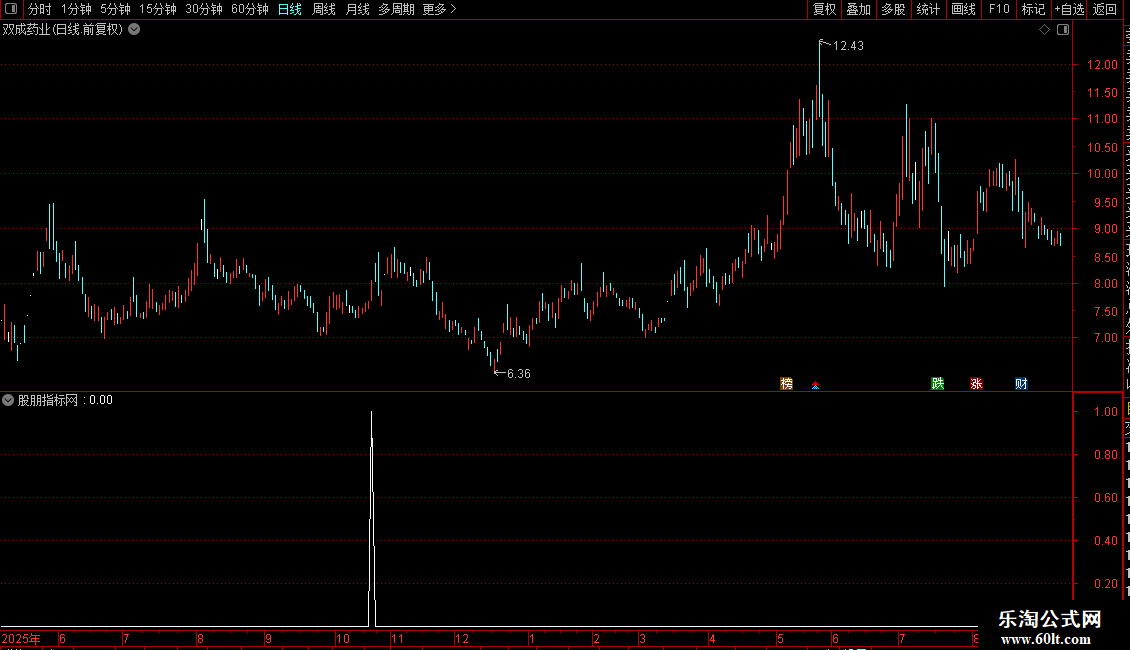1130x650 pixels.
Task: Click the 12.43 high price flag marker
Action: click(x=822, y=43)
